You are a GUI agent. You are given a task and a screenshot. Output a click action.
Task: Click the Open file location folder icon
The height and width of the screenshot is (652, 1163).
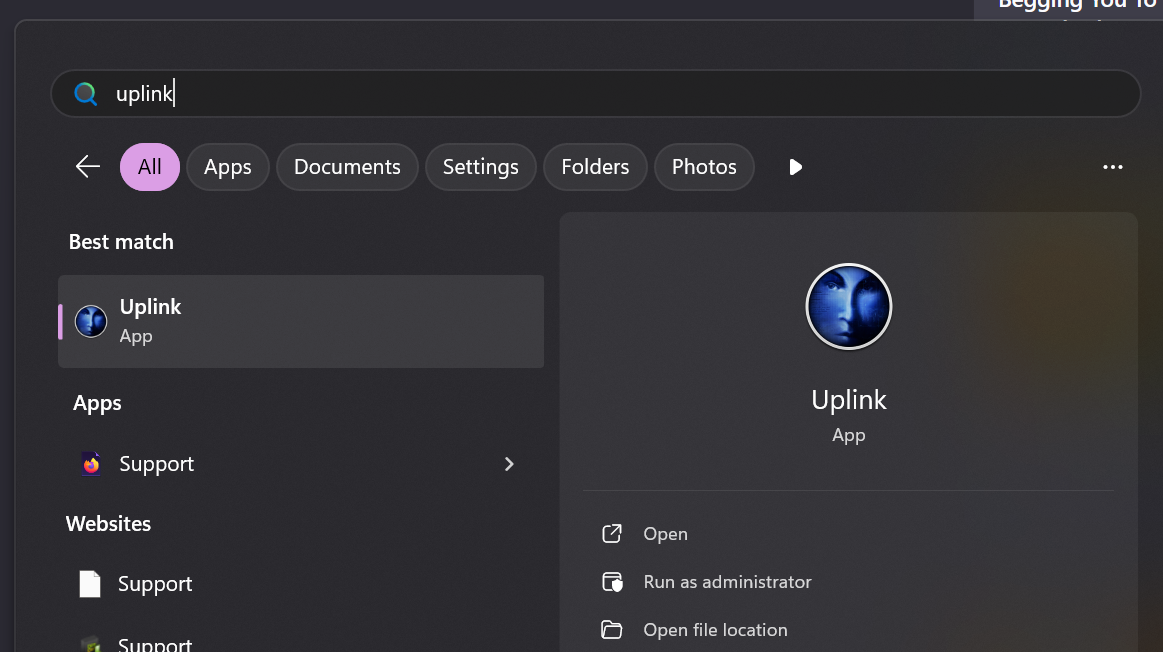(612, 630)
